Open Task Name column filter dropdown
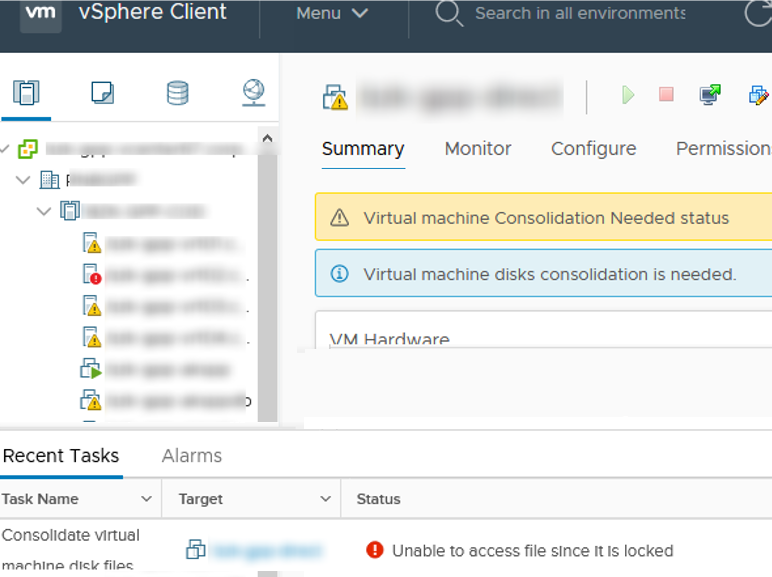Image resolution: width=772 pixels, height=577 pixels. [146, 499]
